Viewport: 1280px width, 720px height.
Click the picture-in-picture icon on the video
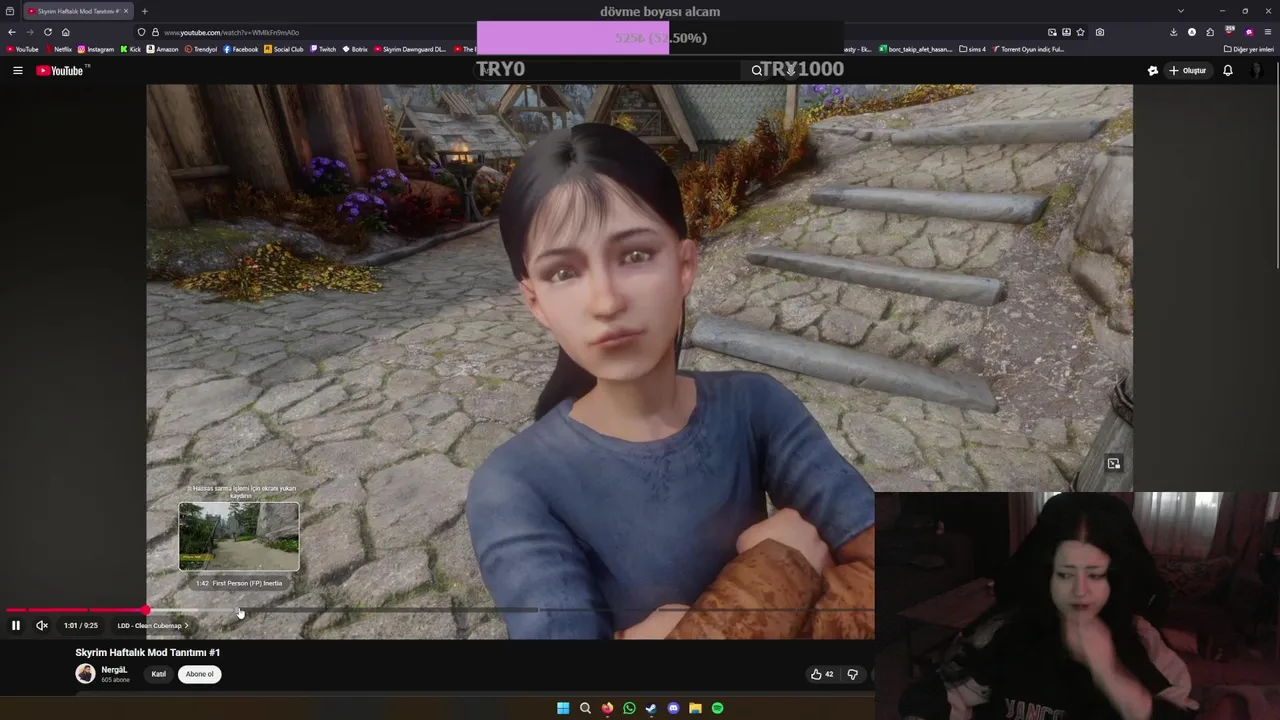point(1113,464)
